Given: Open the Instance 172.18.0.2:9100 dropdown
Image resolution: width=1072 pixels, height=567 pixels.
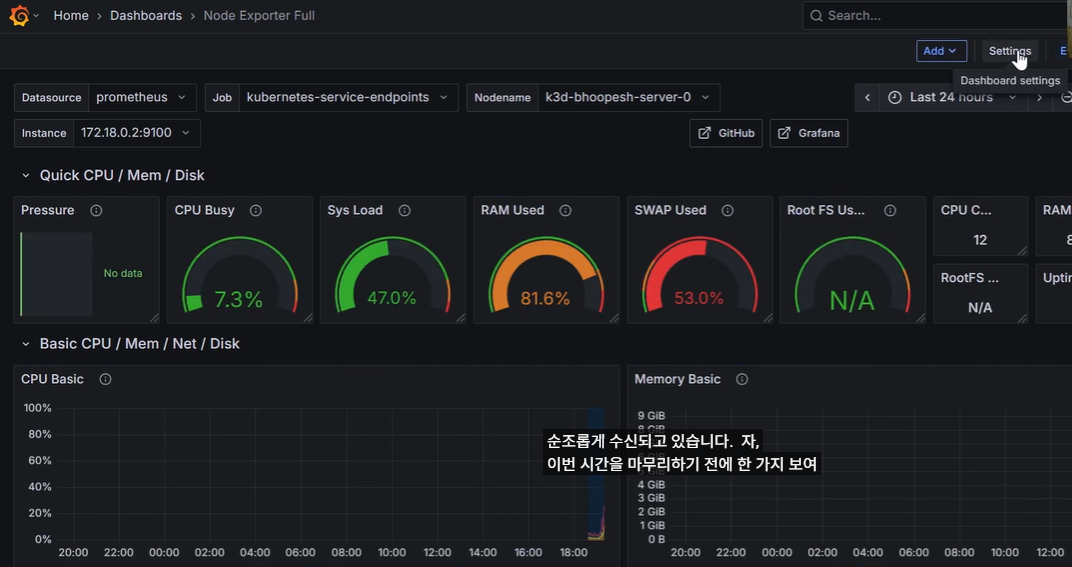Looking at the screenshot, I should (x=137, y=133).
